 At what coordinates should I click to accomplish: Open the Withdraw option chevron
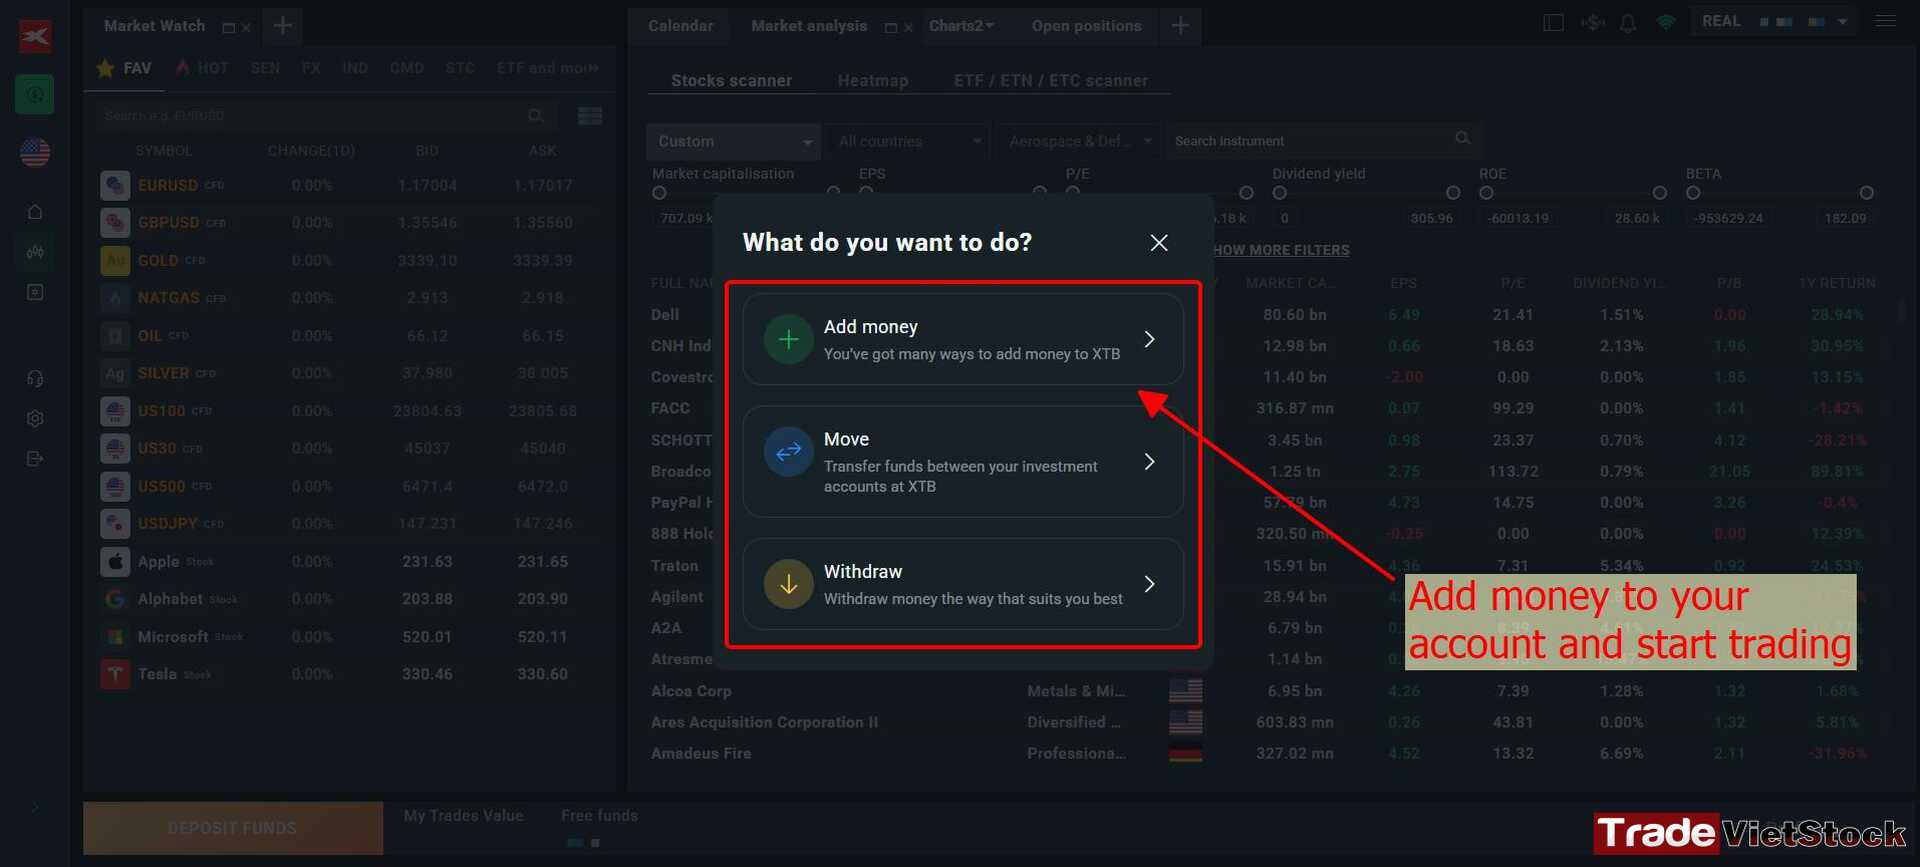point(1150,584)
